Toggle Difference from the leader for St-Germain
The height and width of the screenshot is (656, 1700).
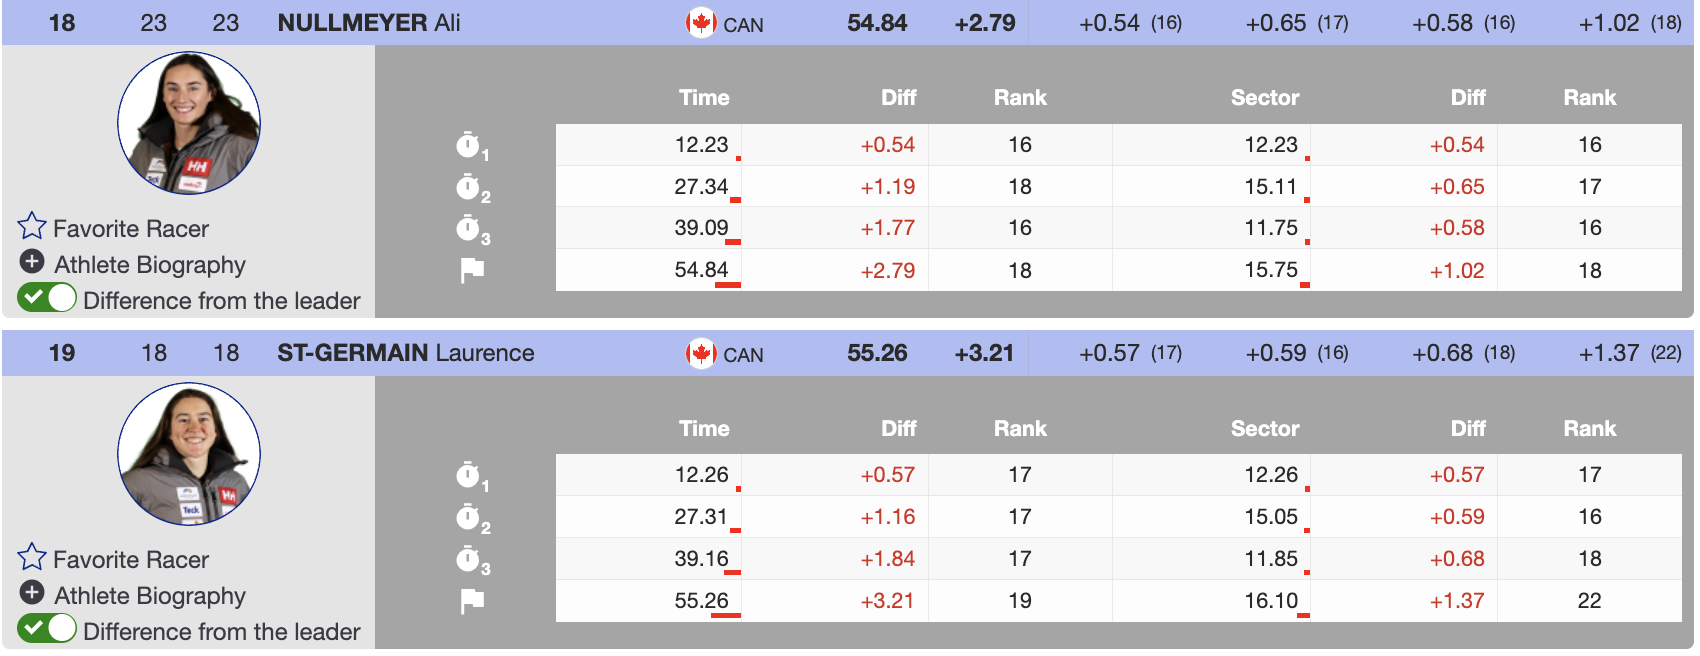[x=47, y=629]
